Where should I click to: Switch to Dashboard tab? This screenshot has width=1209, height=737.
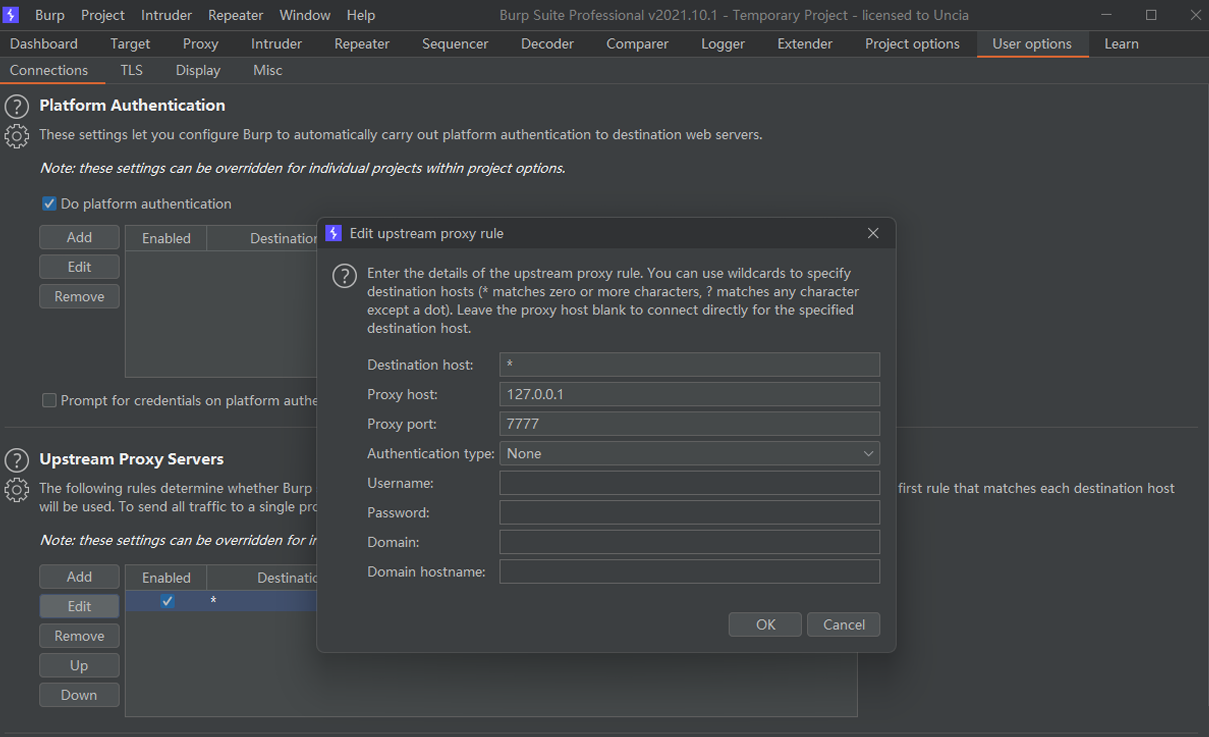pyautogui.click(x=44, y=44)
